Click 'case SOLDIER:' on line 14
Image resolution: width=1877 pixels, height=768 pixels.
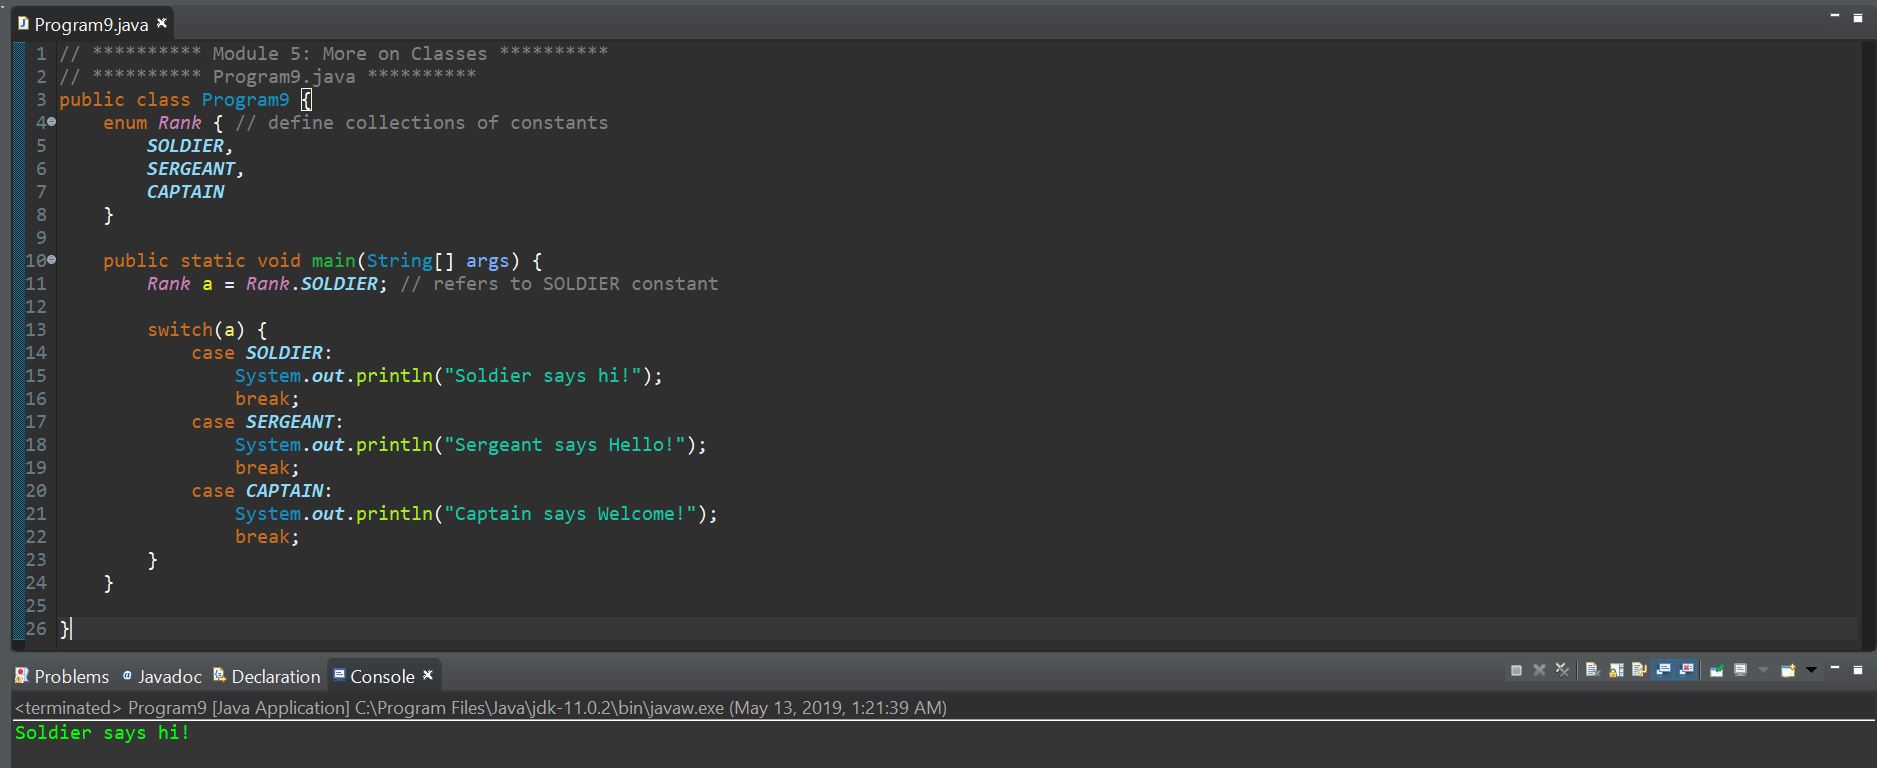(x=262, y=353)
